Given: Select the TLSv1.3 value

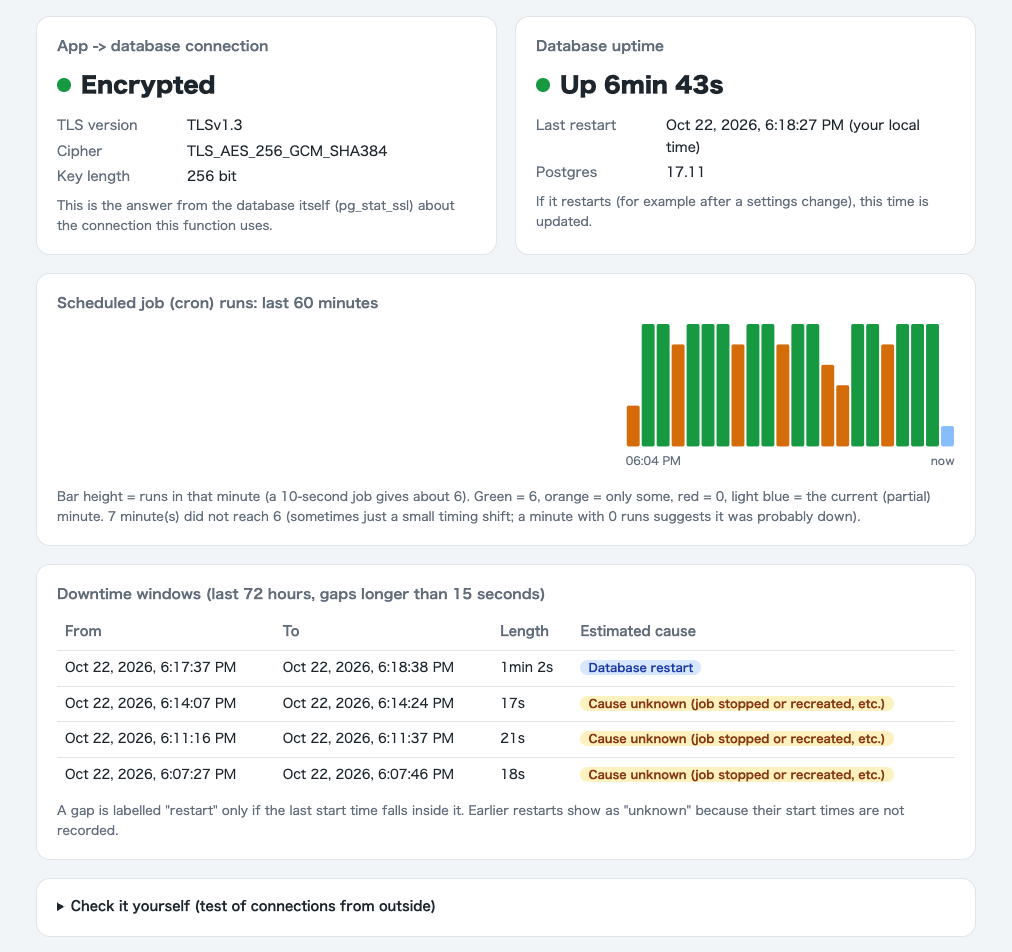Looking at the screenshot, I should click(214, 125).
